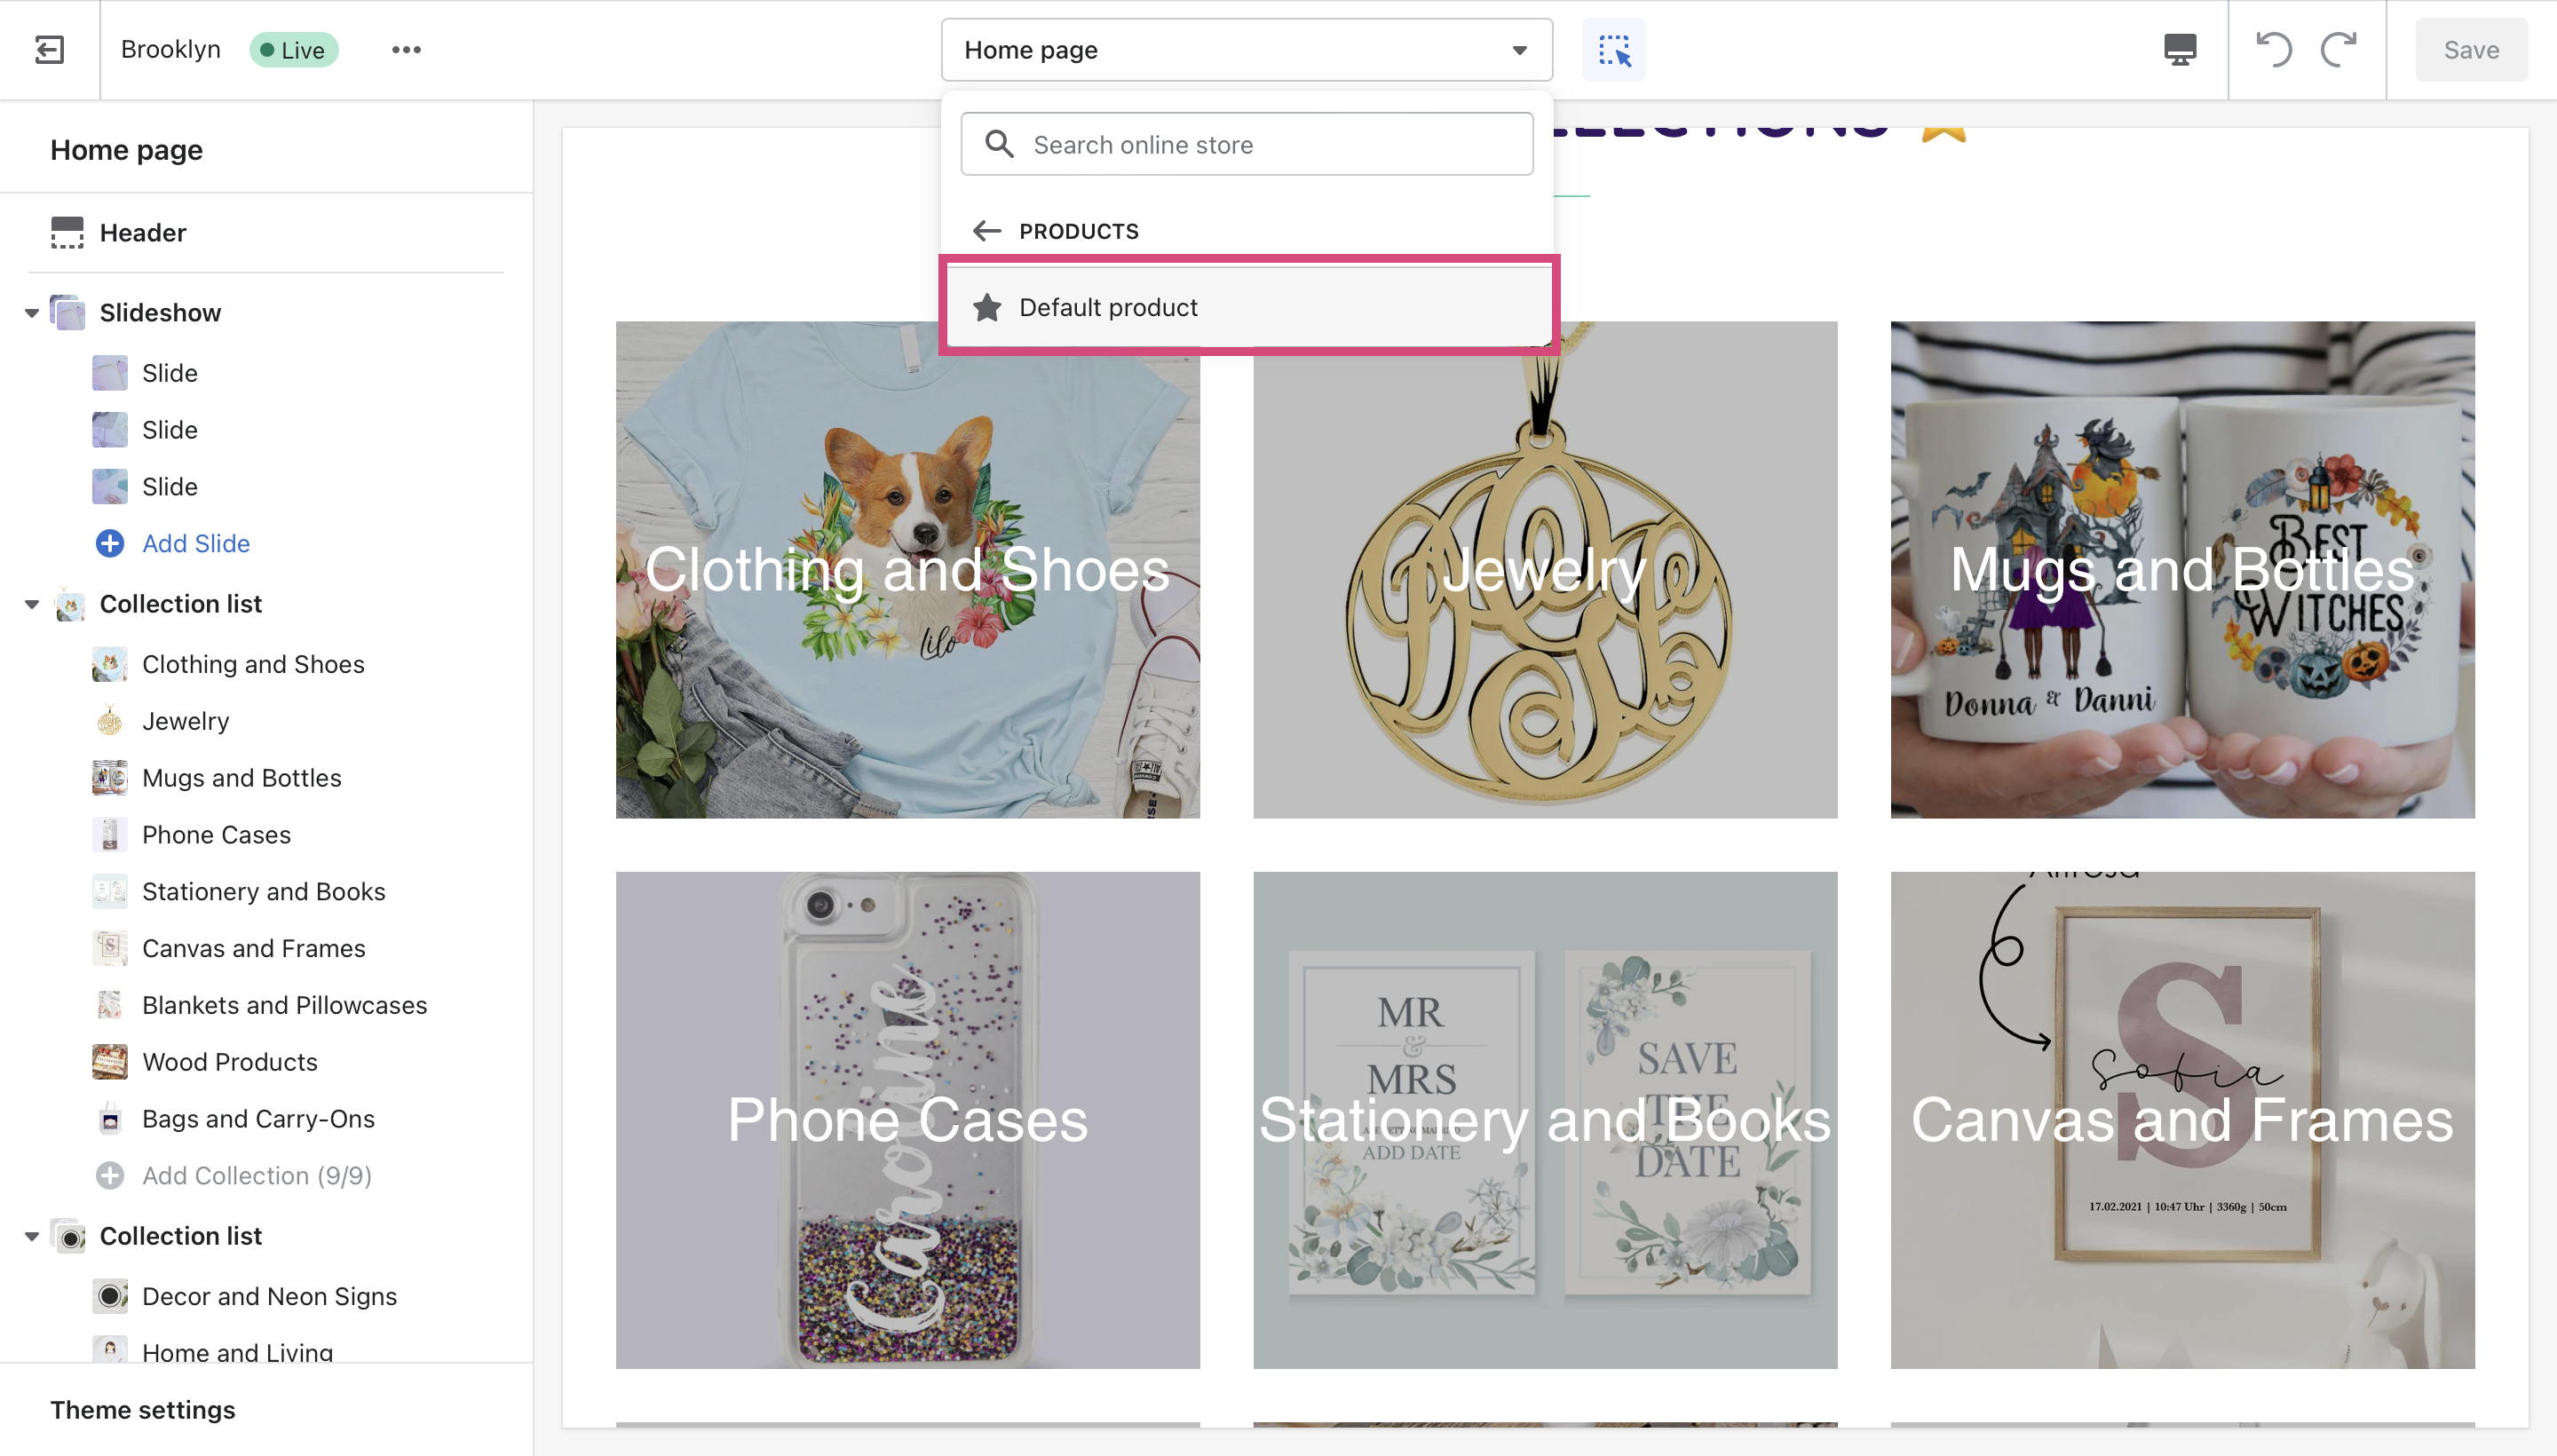Collapse the Slideshow section
The height and width of the screenshot is (1456, 2557).
[x=32, y=313]
